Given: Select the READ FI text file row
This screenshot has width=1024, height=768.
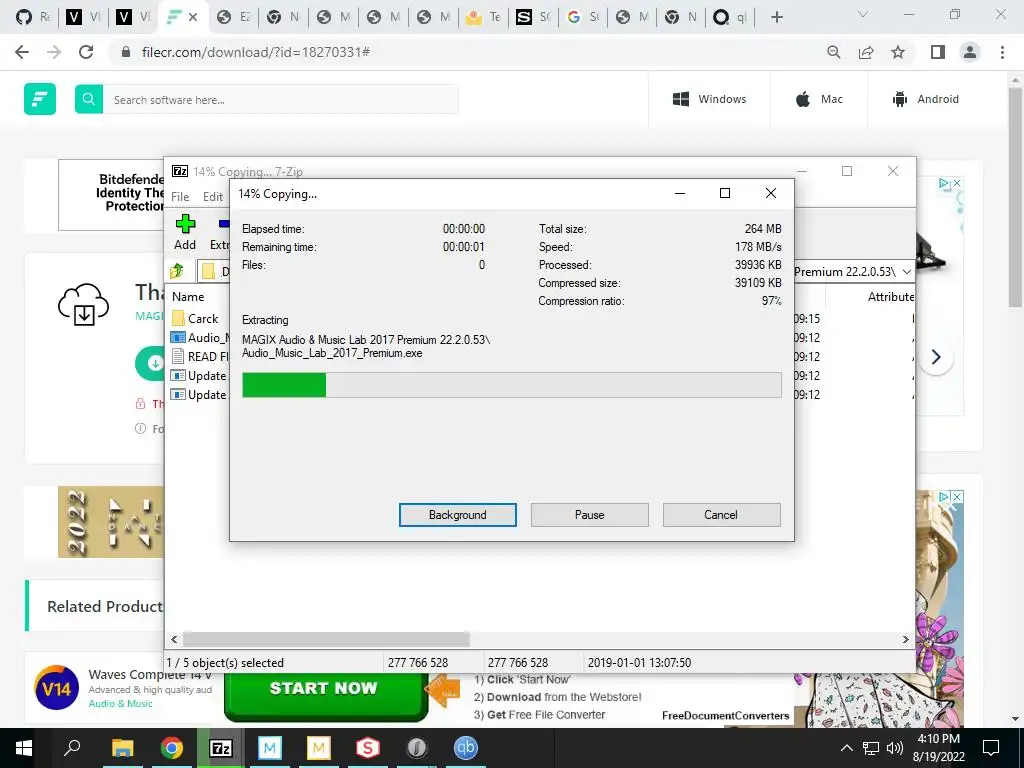Looking at the screenshot, I should (199, 357).
